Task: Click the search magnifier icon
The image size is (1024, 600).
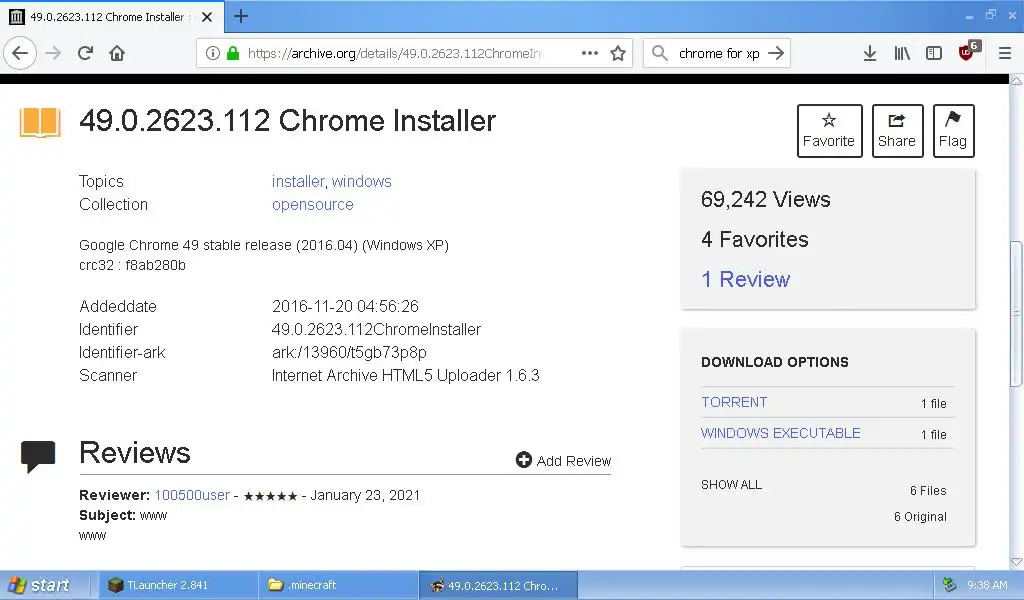Action: click(660, 53)
